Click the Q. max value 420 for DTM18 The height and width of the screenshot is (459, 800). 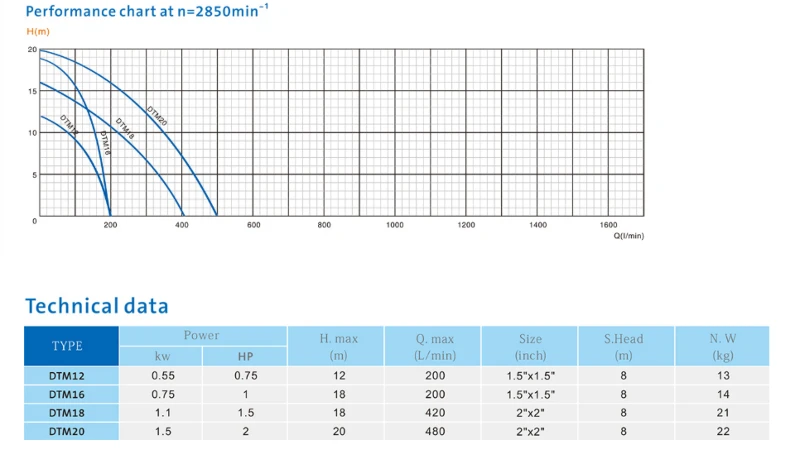tap(435, 413)
